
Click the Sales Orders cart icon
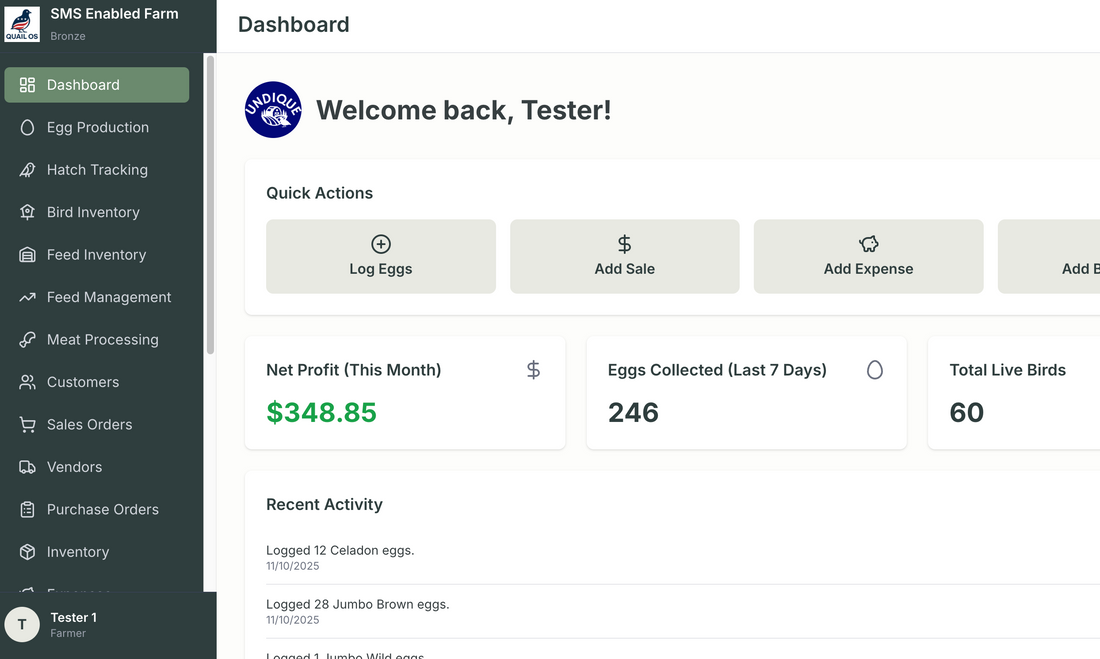(x=28, y=425)
